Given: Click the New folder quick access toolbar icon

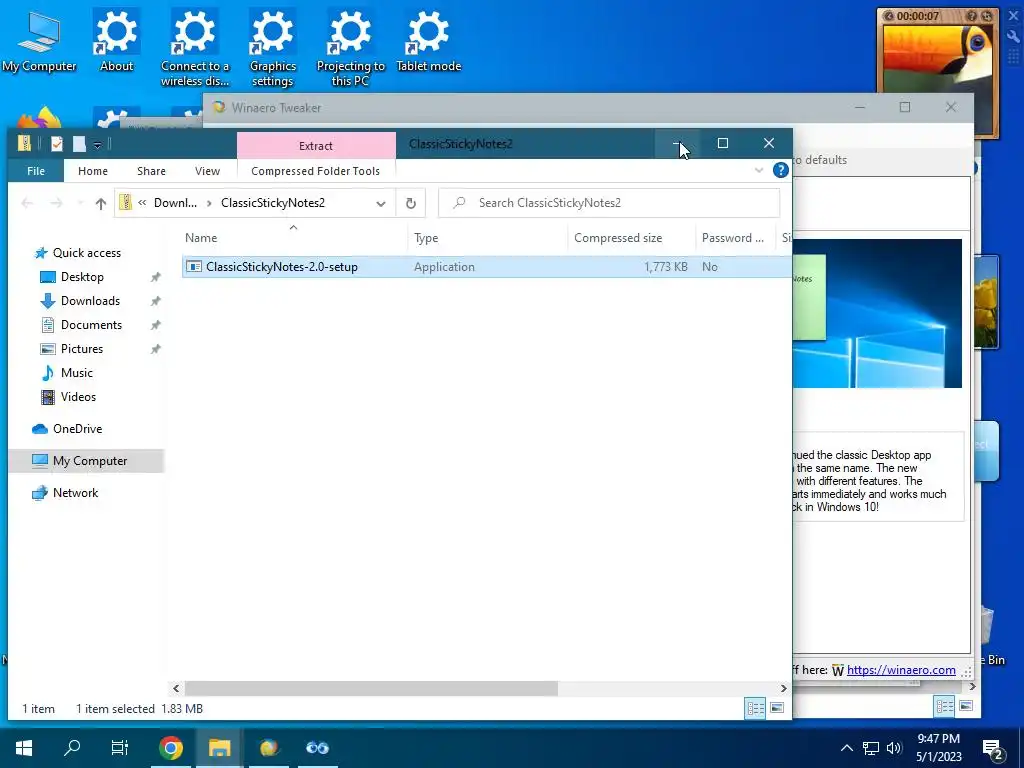Looking at the screenshot, I should click(x=79, y=144).
